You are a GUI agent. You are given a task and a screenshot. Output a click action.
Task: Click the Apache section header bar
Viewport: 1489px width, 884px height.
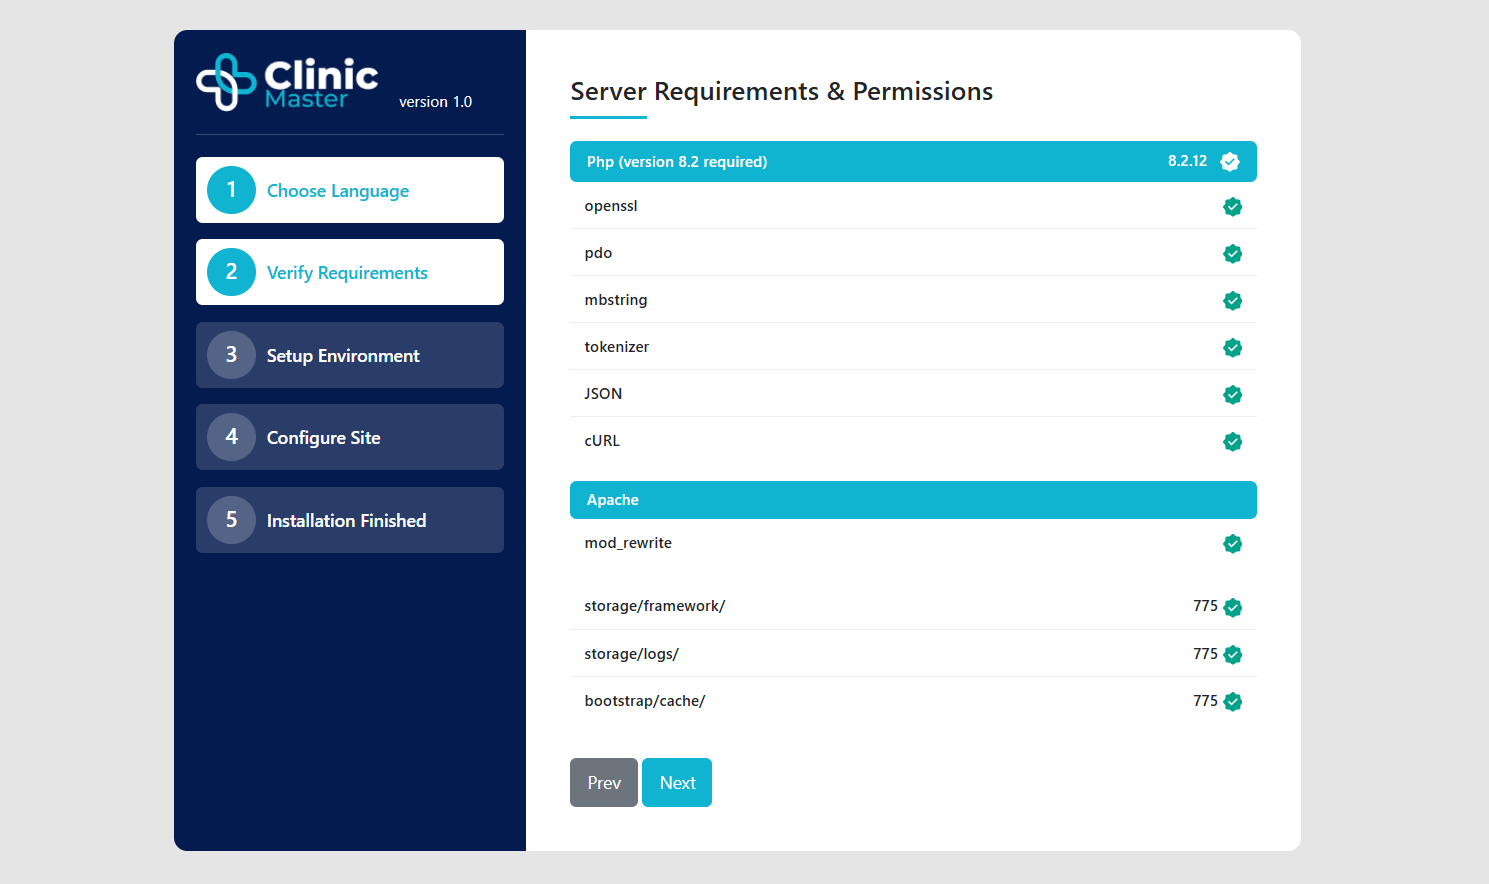912,500
